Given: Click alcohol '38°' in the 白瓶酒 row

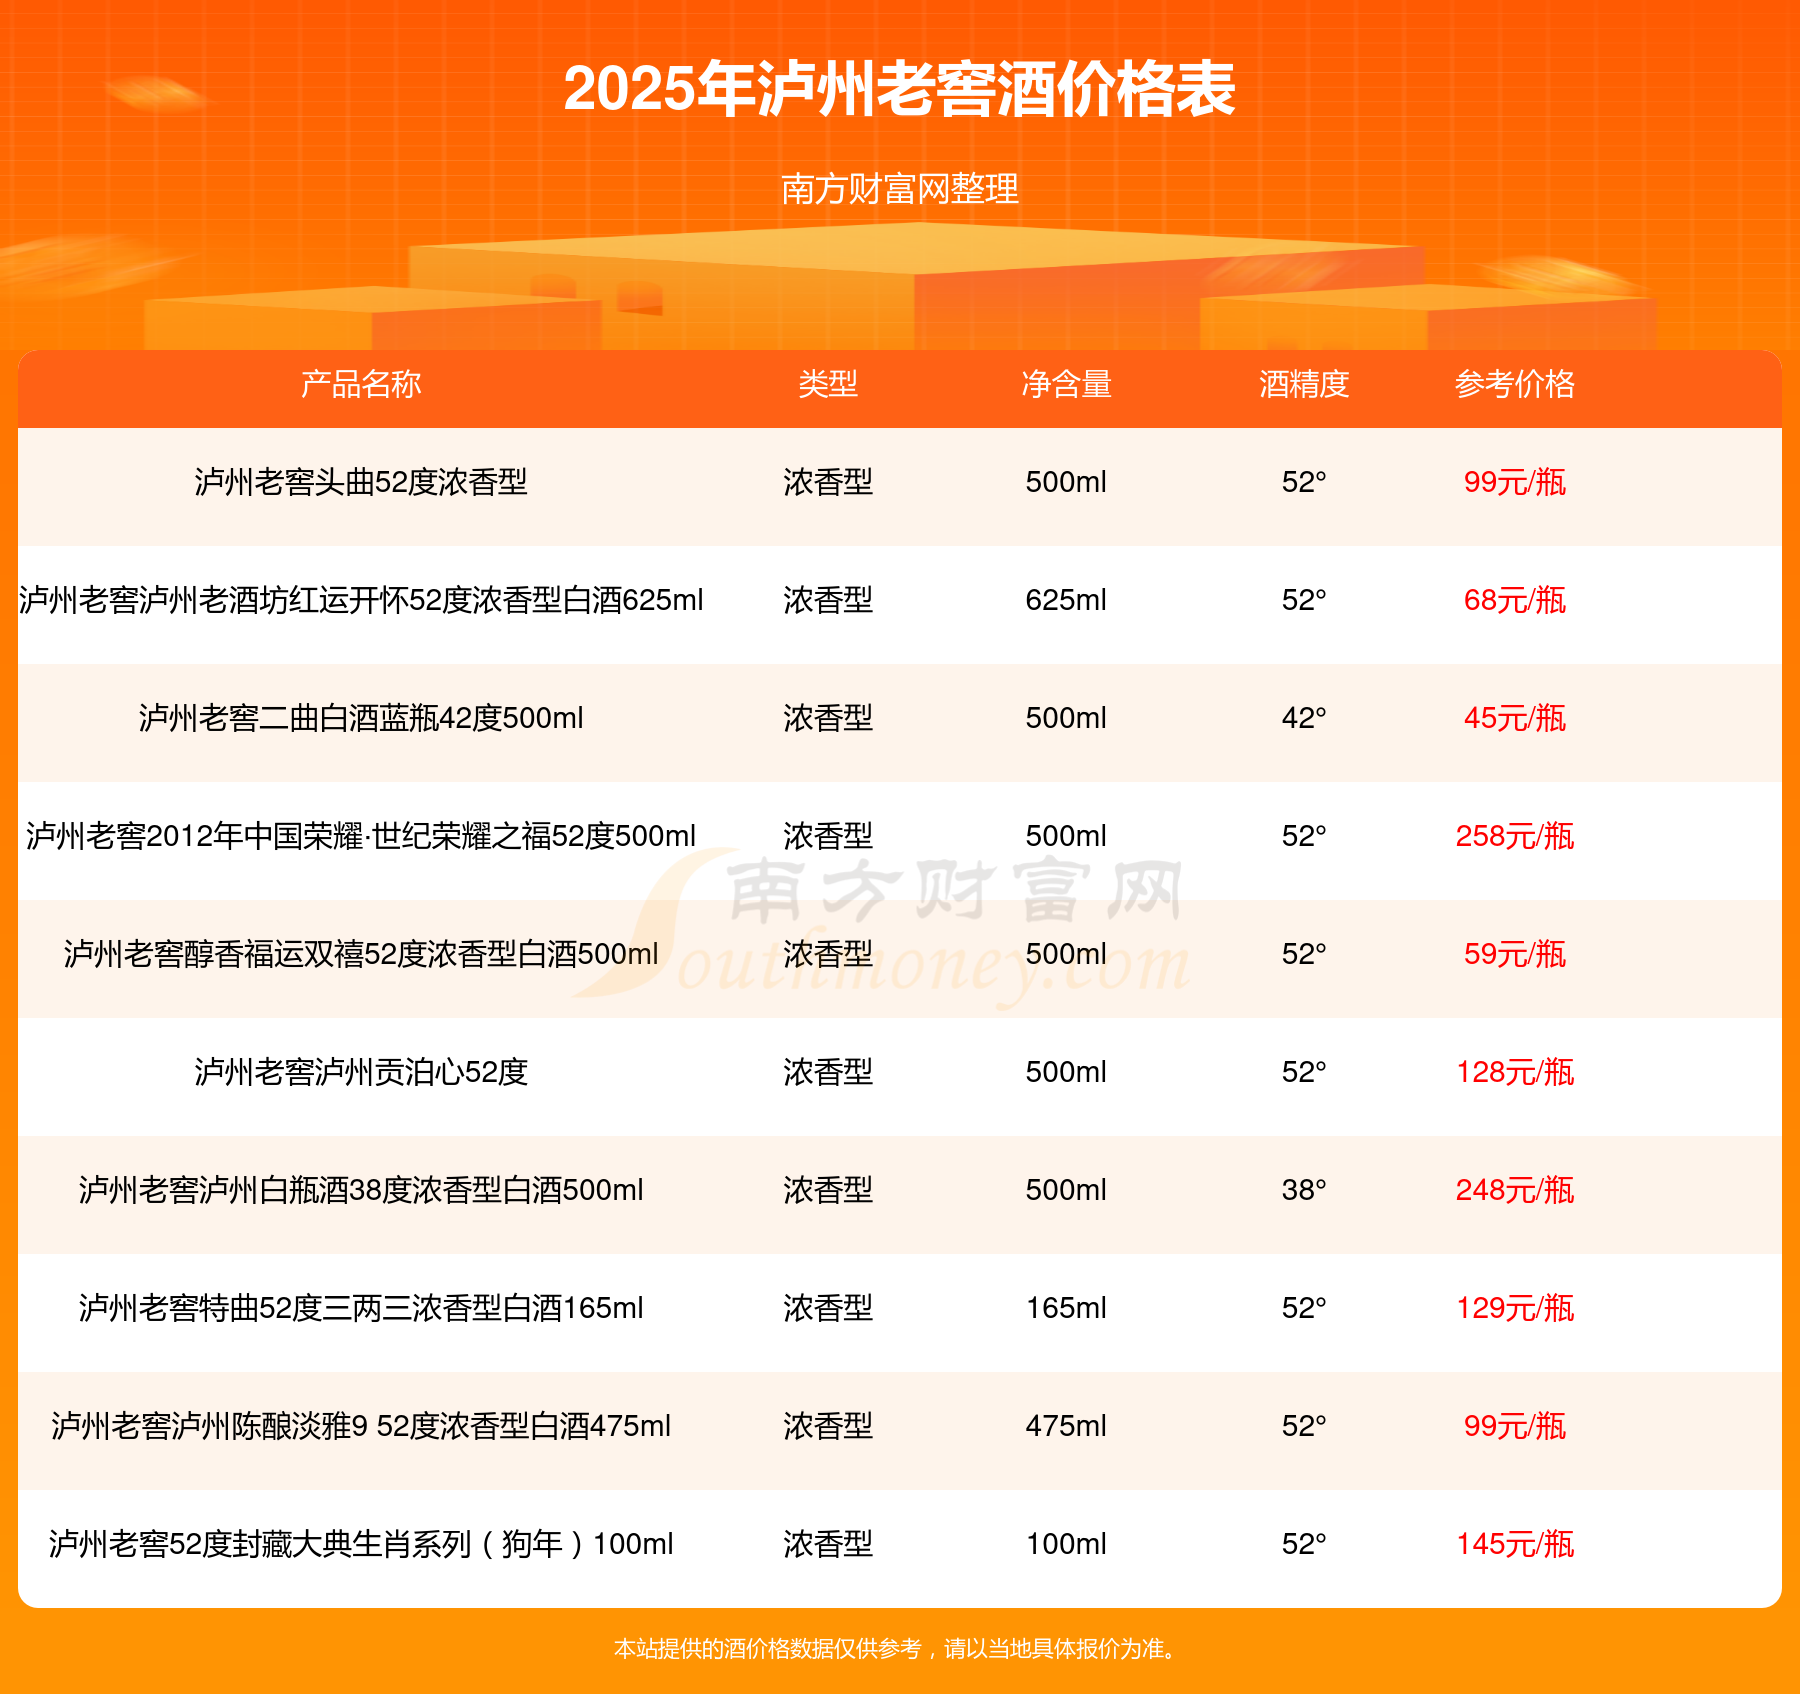Looking at the screenshot, I should (x=1304, y=1190).
